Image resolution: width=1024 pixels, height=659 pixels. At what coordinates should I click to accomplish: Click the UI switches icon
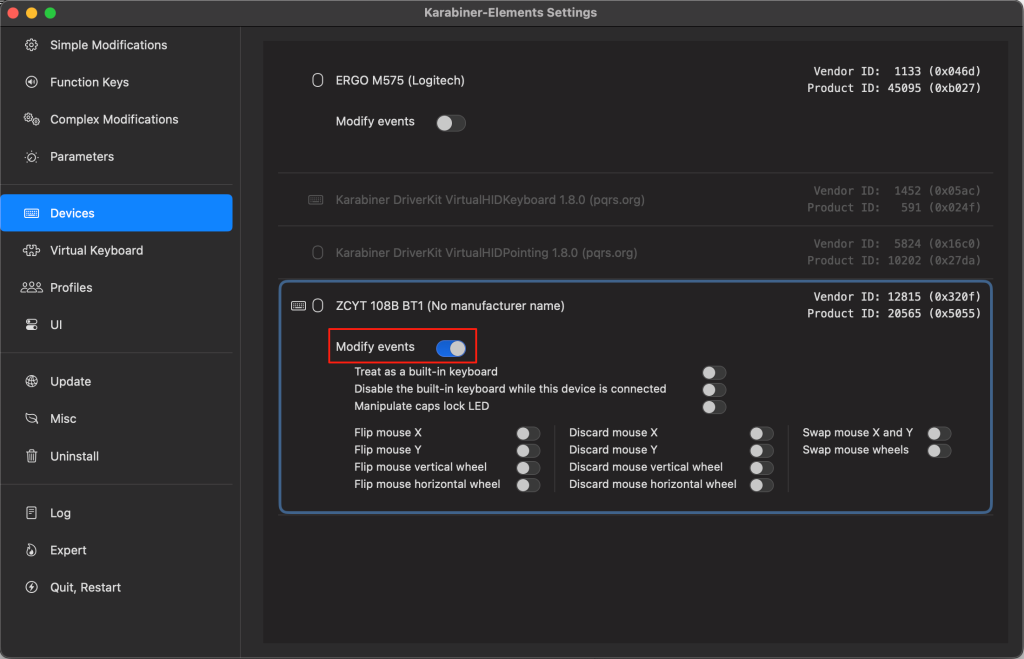click(x=31, y=325)
